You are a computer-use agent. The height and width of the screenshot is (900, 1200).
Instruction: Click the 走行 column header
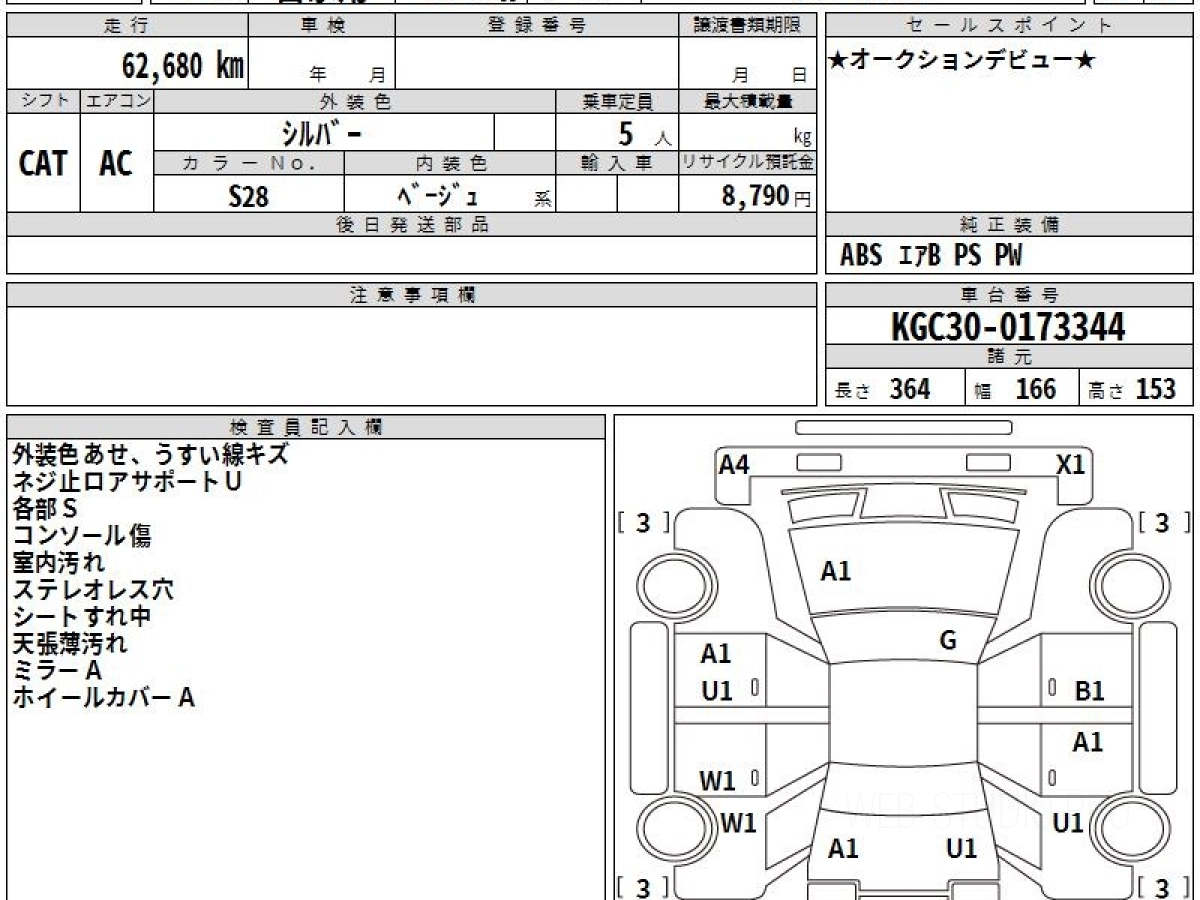[x=127, y=26]
